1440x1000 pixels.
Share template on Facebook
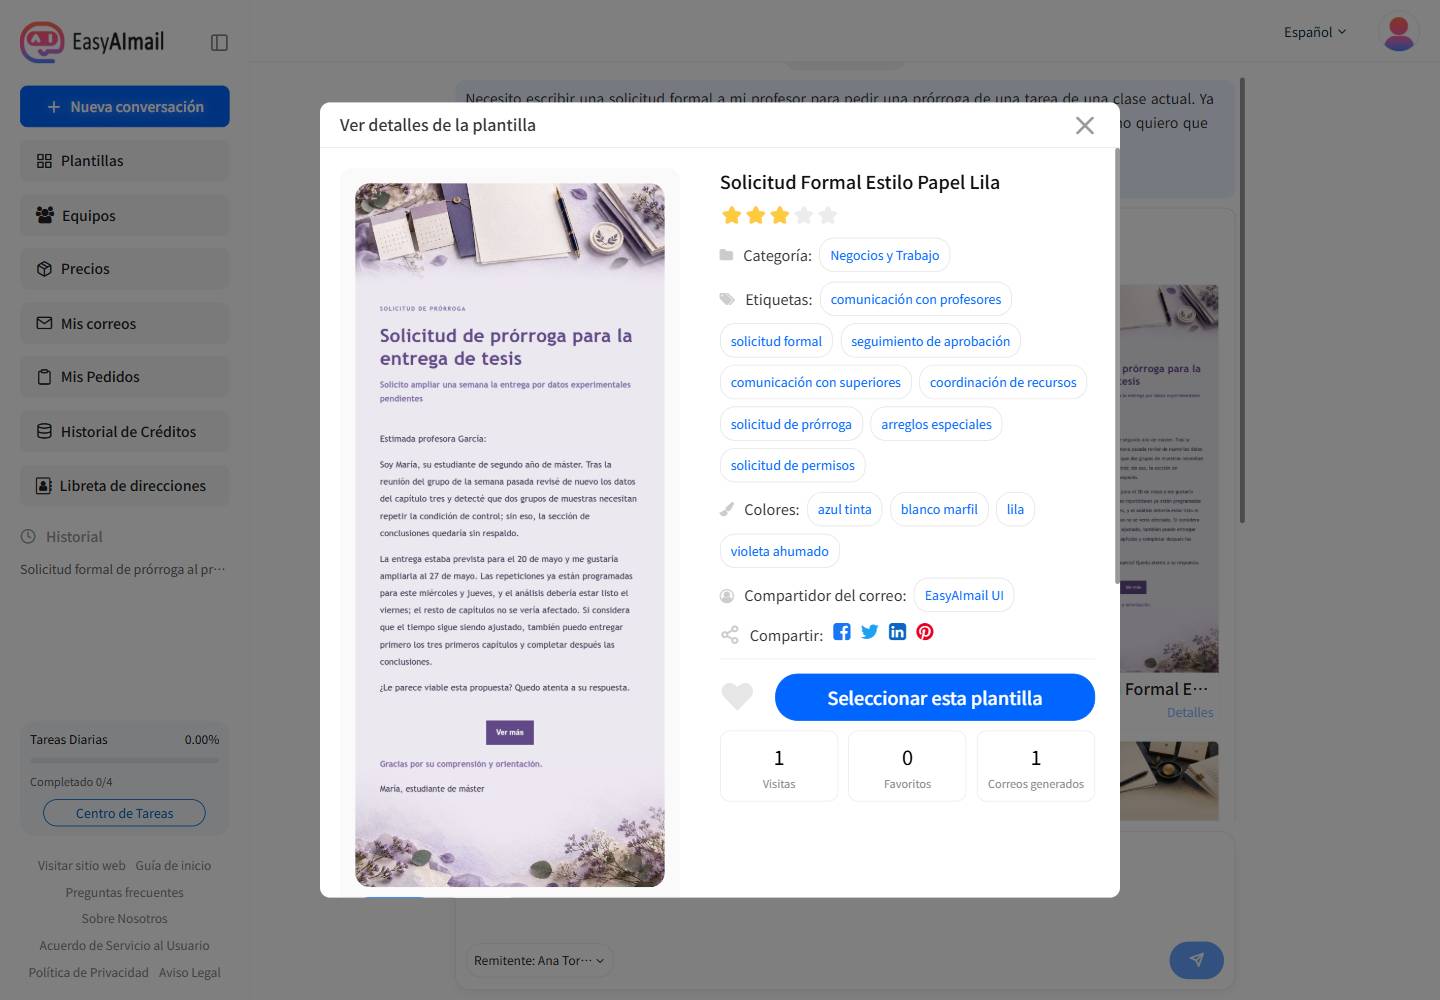(x=842, y=632)
